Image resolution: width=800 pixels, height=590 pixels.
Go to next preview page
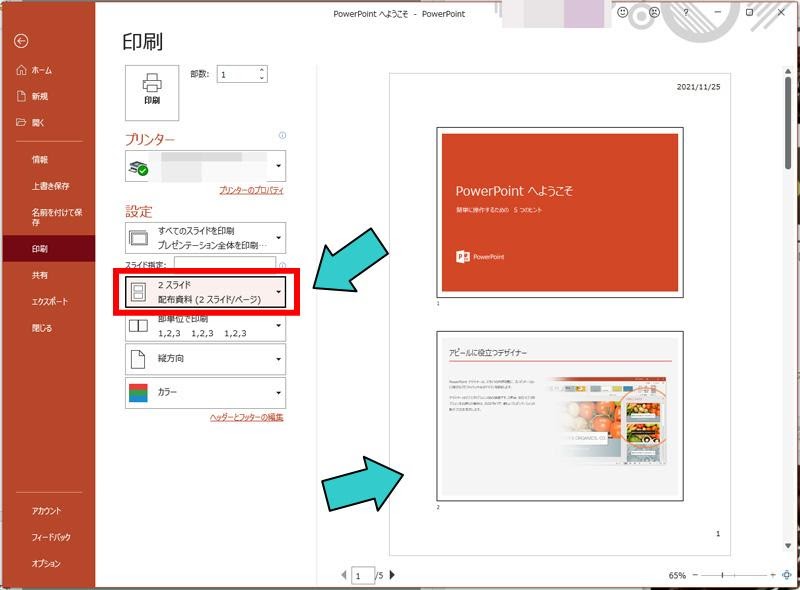(x=392, y=575)
